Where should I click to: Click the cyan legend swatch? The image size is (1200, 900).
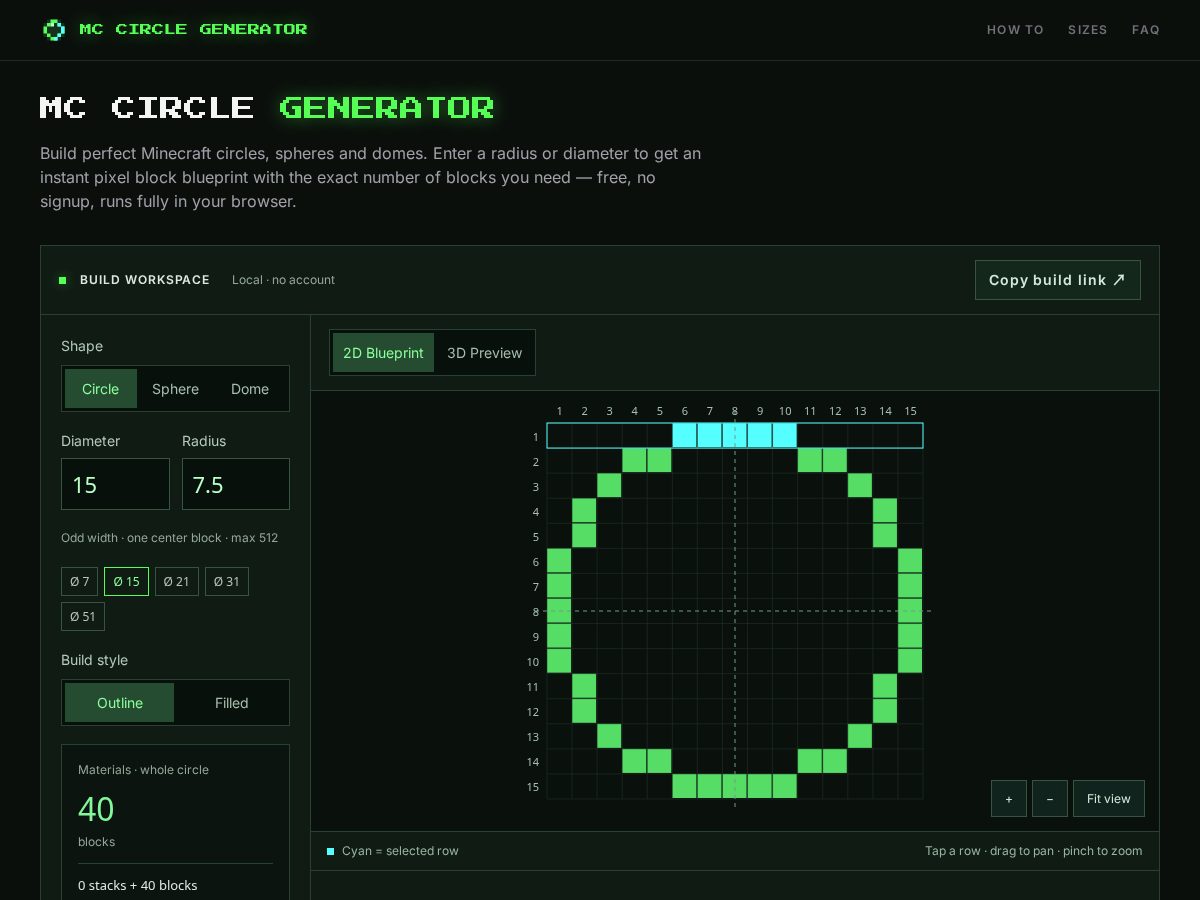click(331, 851)
